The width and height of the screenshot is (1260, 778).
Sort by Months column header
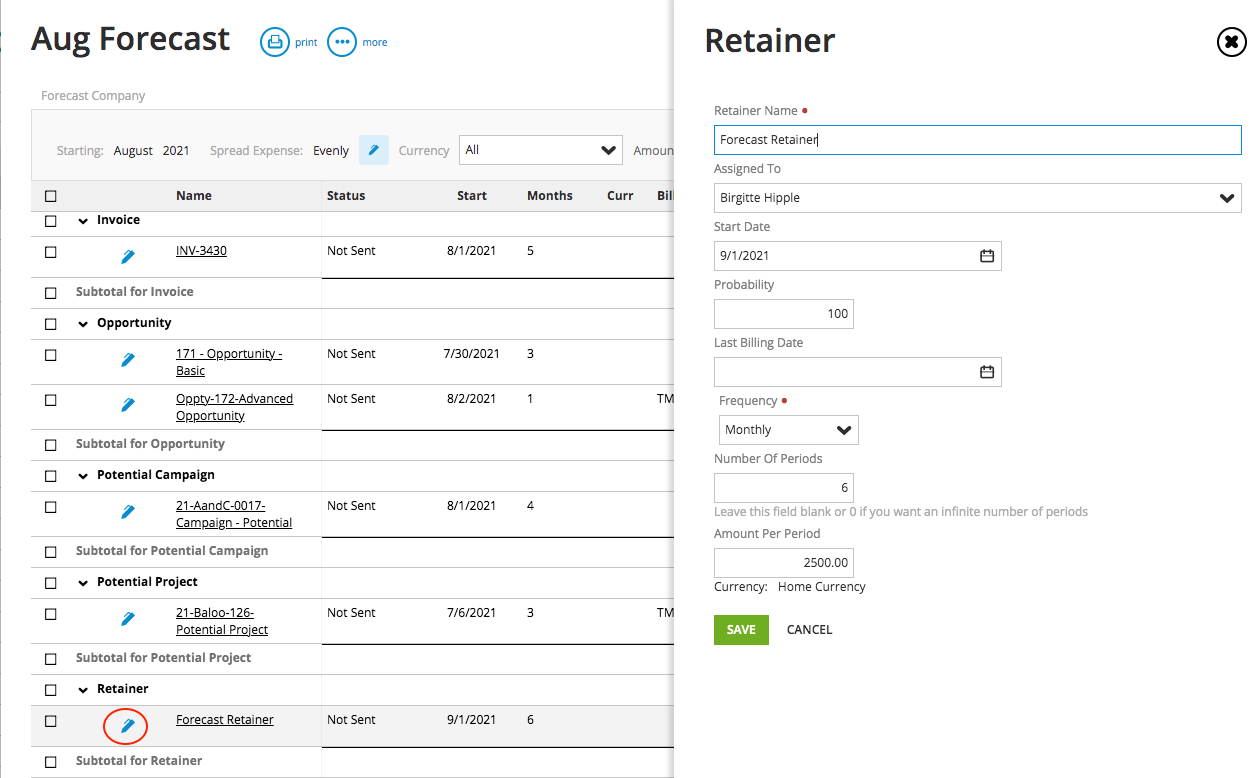(x=550, y=196)
